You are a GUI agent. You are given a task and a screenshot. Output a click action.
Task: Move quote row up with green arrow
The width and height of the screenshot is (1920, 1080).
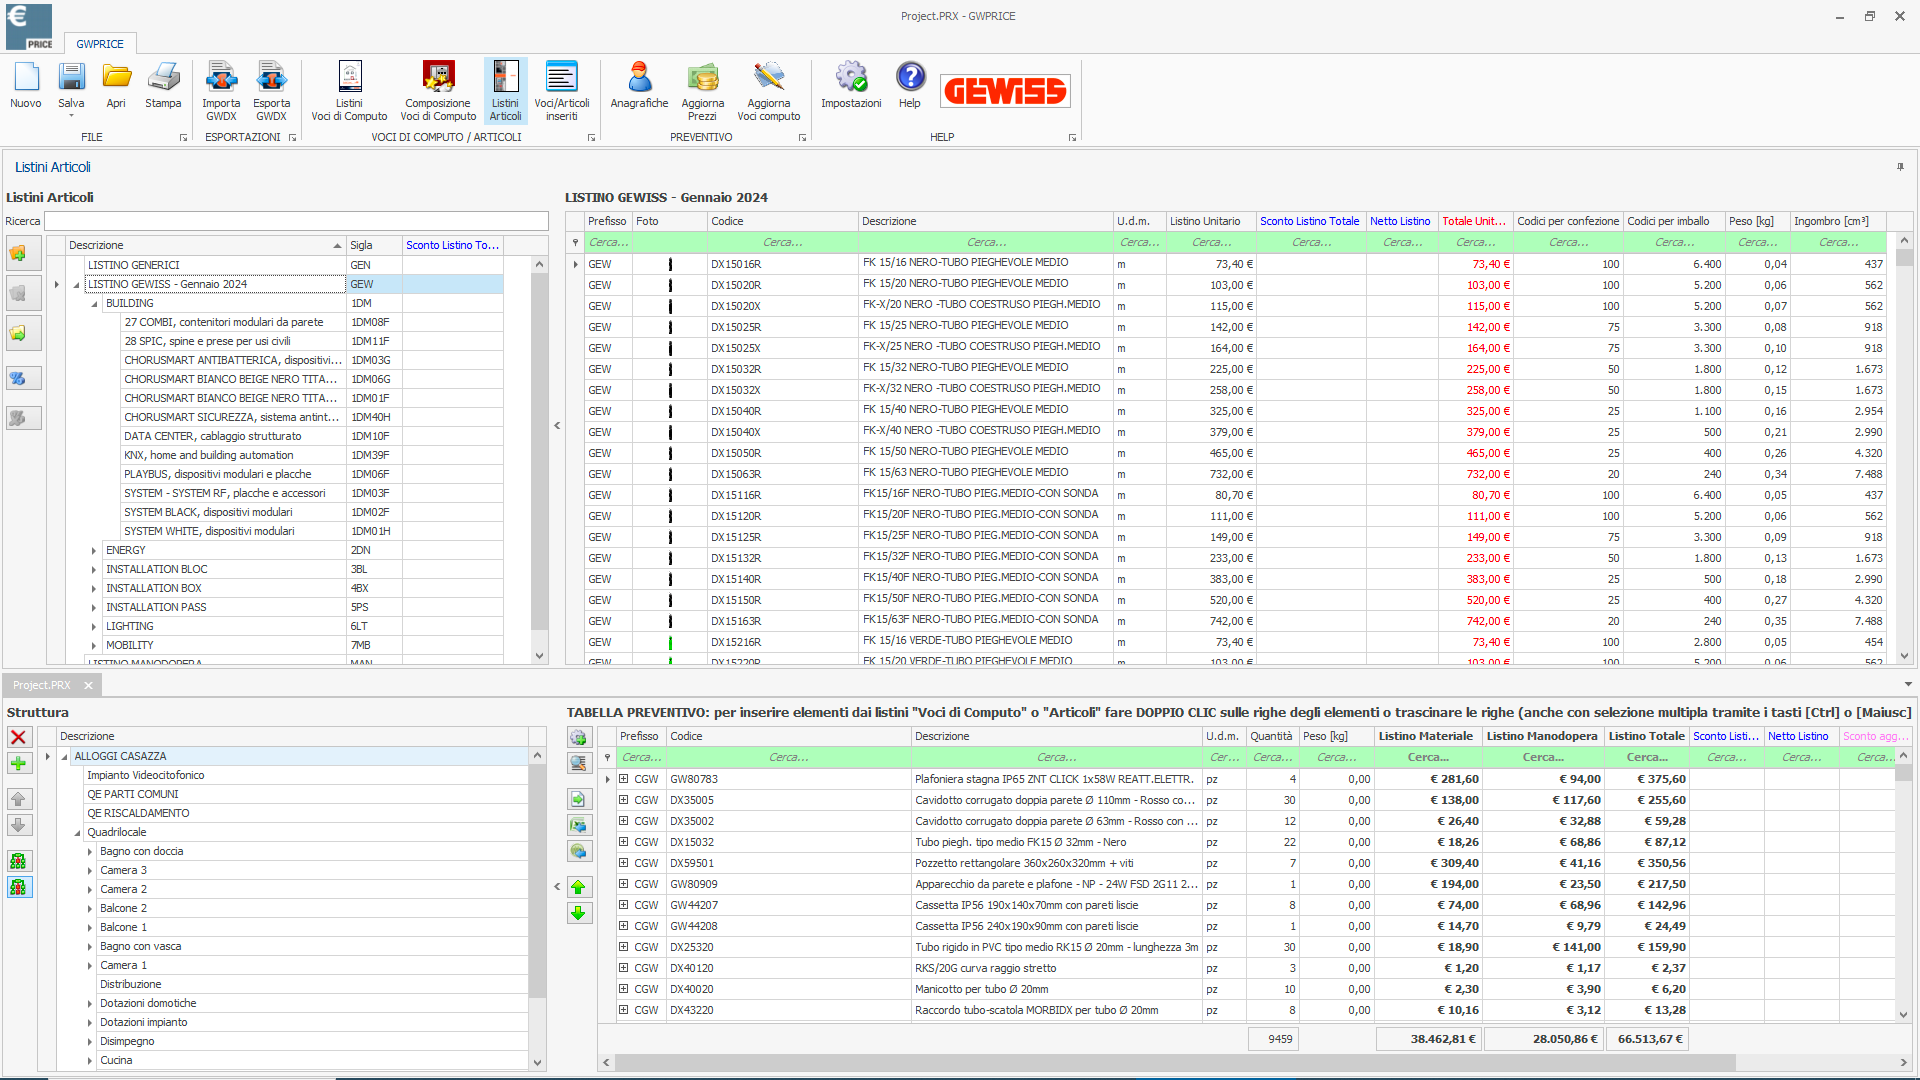tap(578, 887)
